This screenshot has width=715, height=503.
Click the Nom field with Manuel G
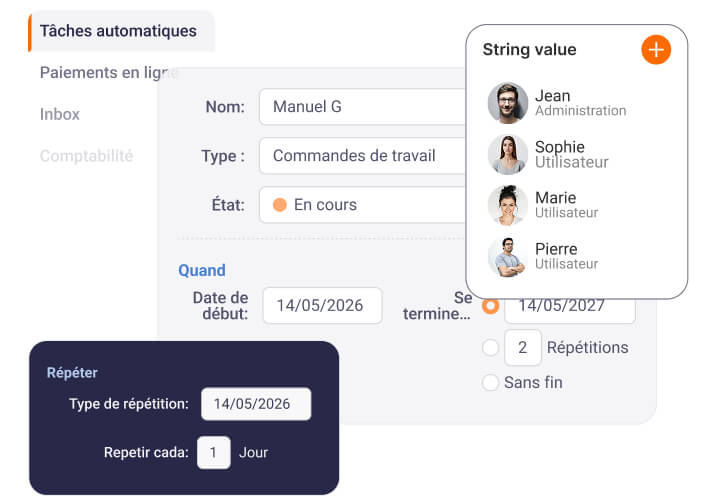click(362, 106)
